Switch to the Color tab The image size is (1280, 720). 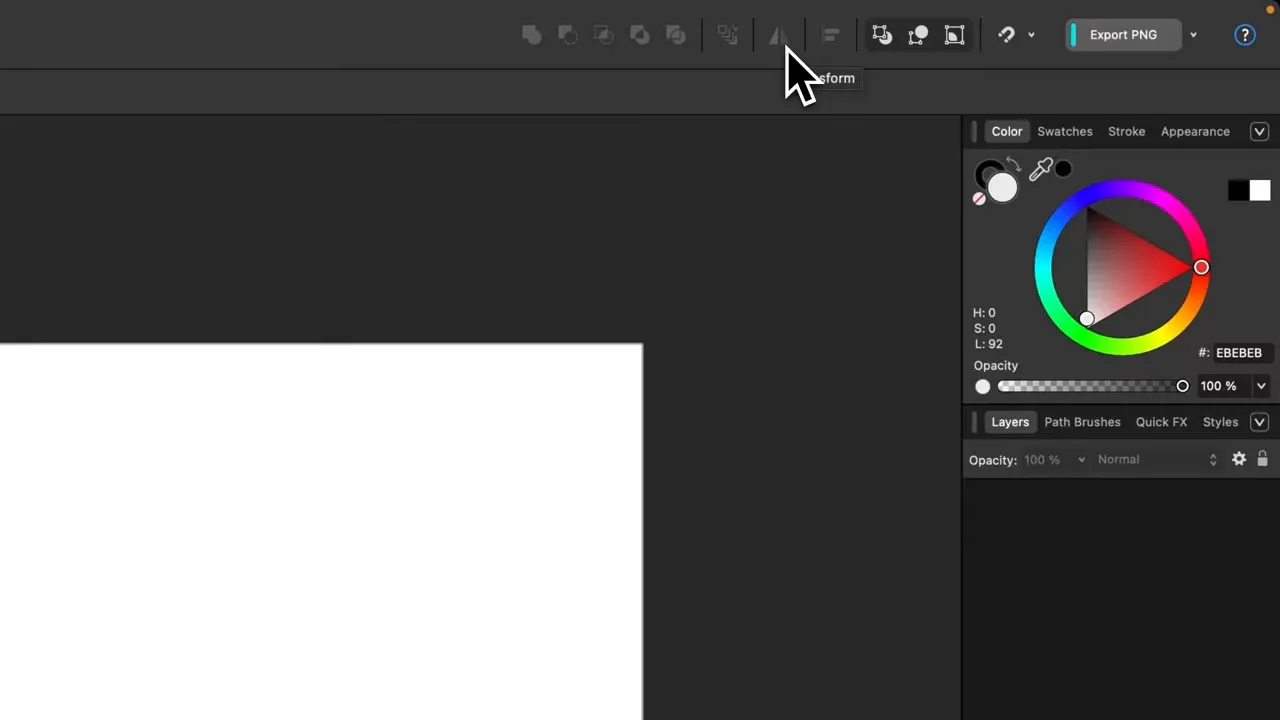(x=1007, y=132)
